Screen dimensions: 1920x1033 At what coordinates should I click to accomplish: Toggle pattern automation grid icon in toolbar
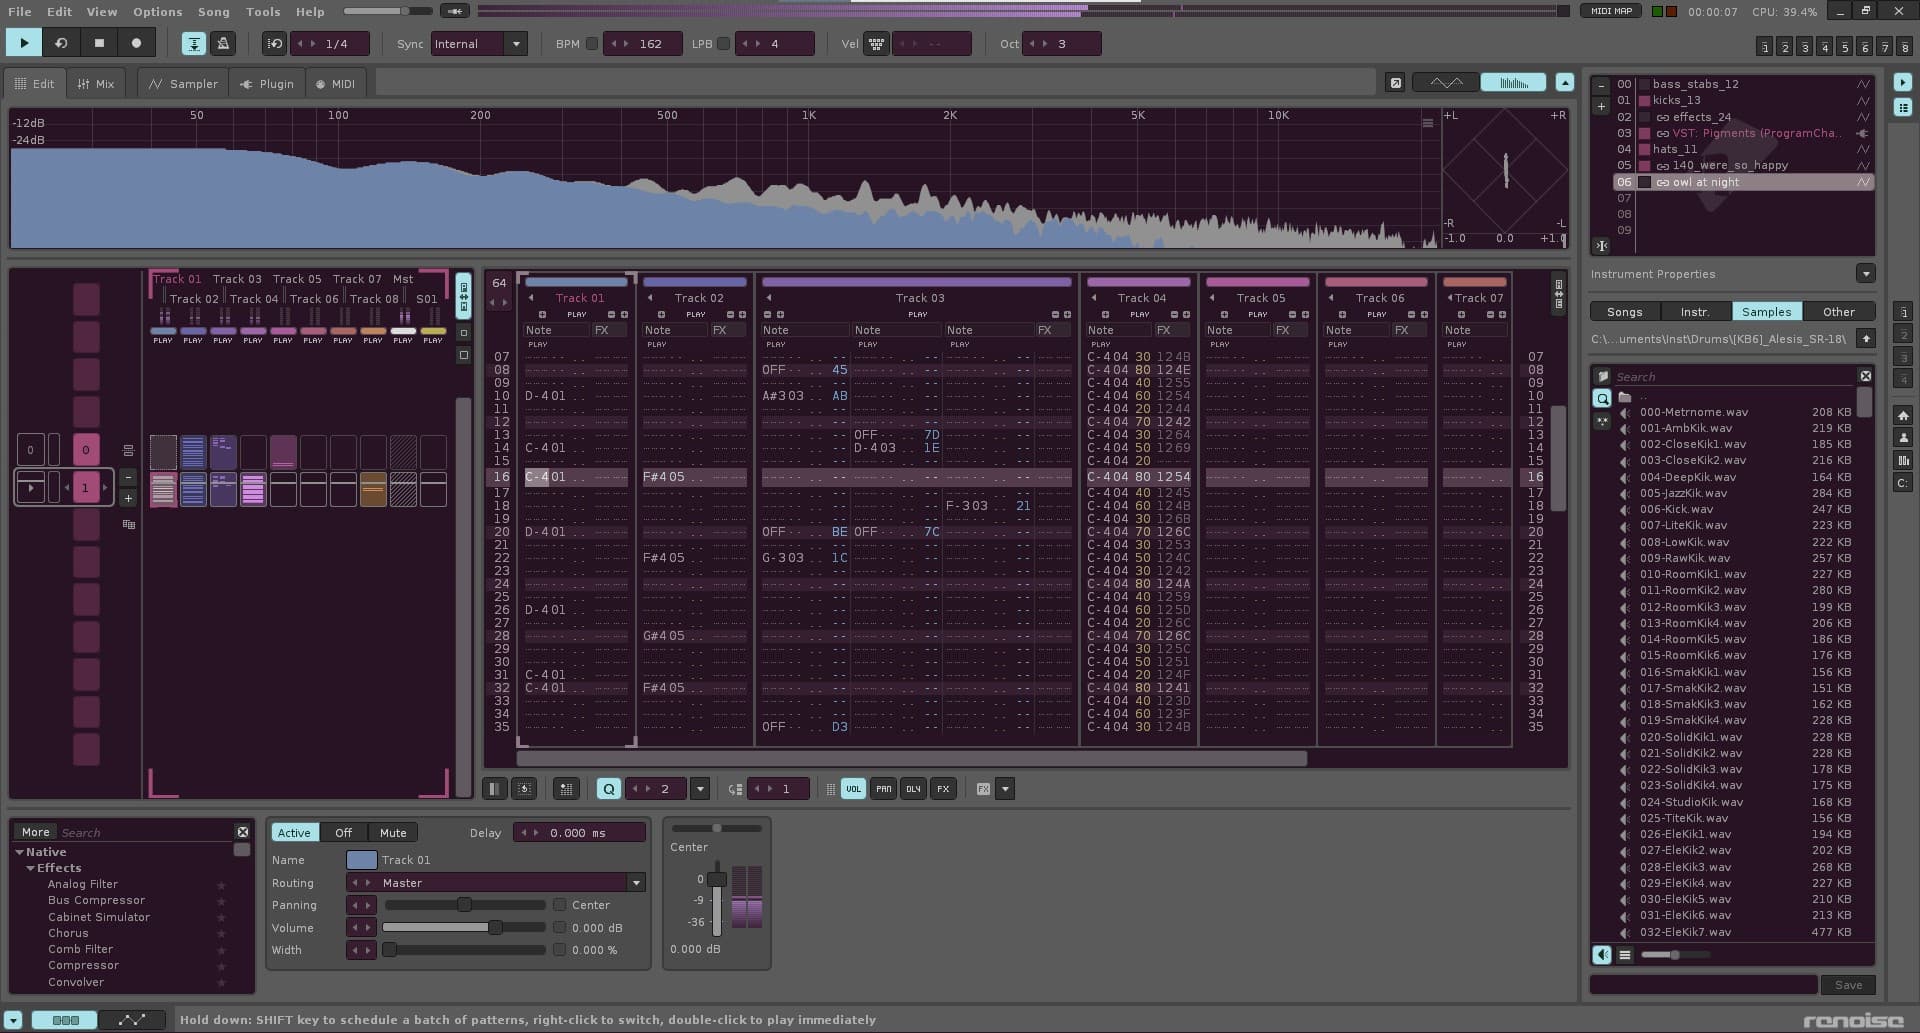coord(566,789)
